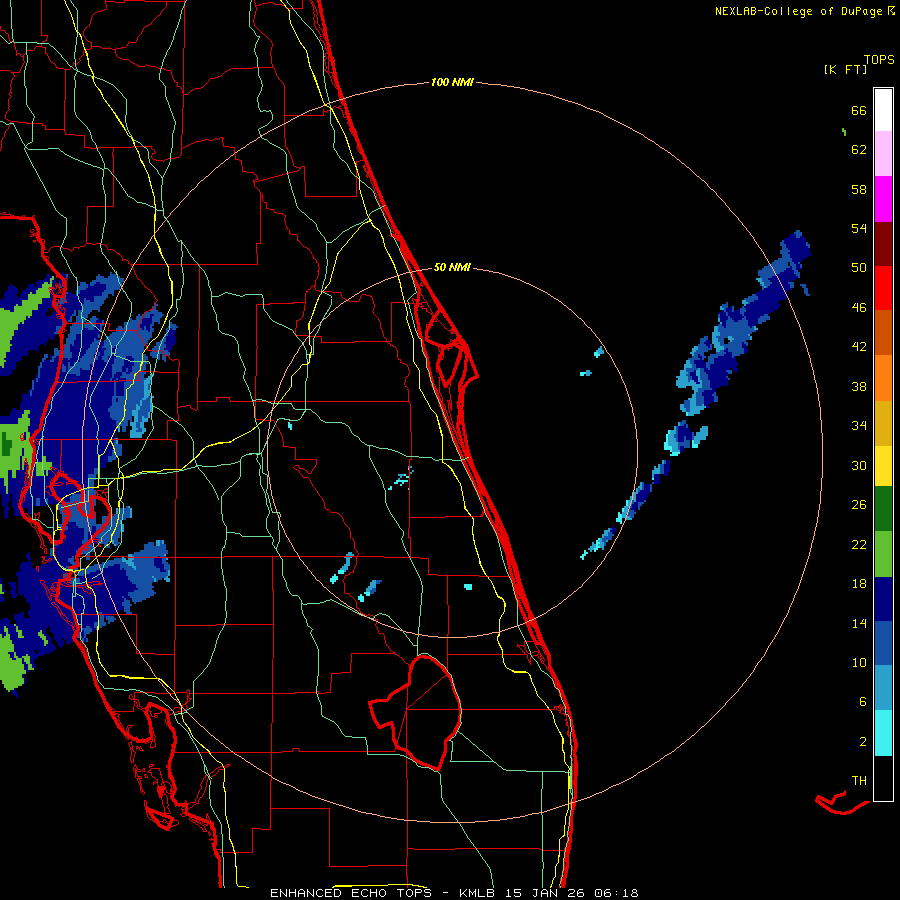Click the NEXLAB-College of DuPage credit text
Image resolution: width=900 pixels, height=900 pixels.
[x=798, y=11]
